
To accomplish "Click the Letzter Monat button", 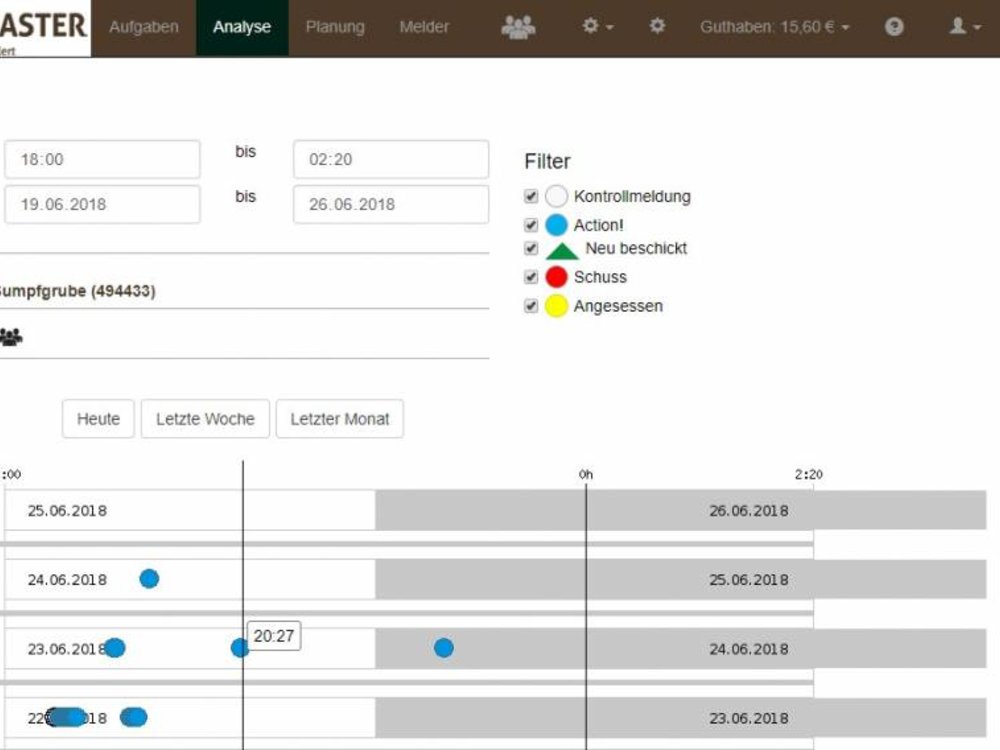I will click(339, 419).
